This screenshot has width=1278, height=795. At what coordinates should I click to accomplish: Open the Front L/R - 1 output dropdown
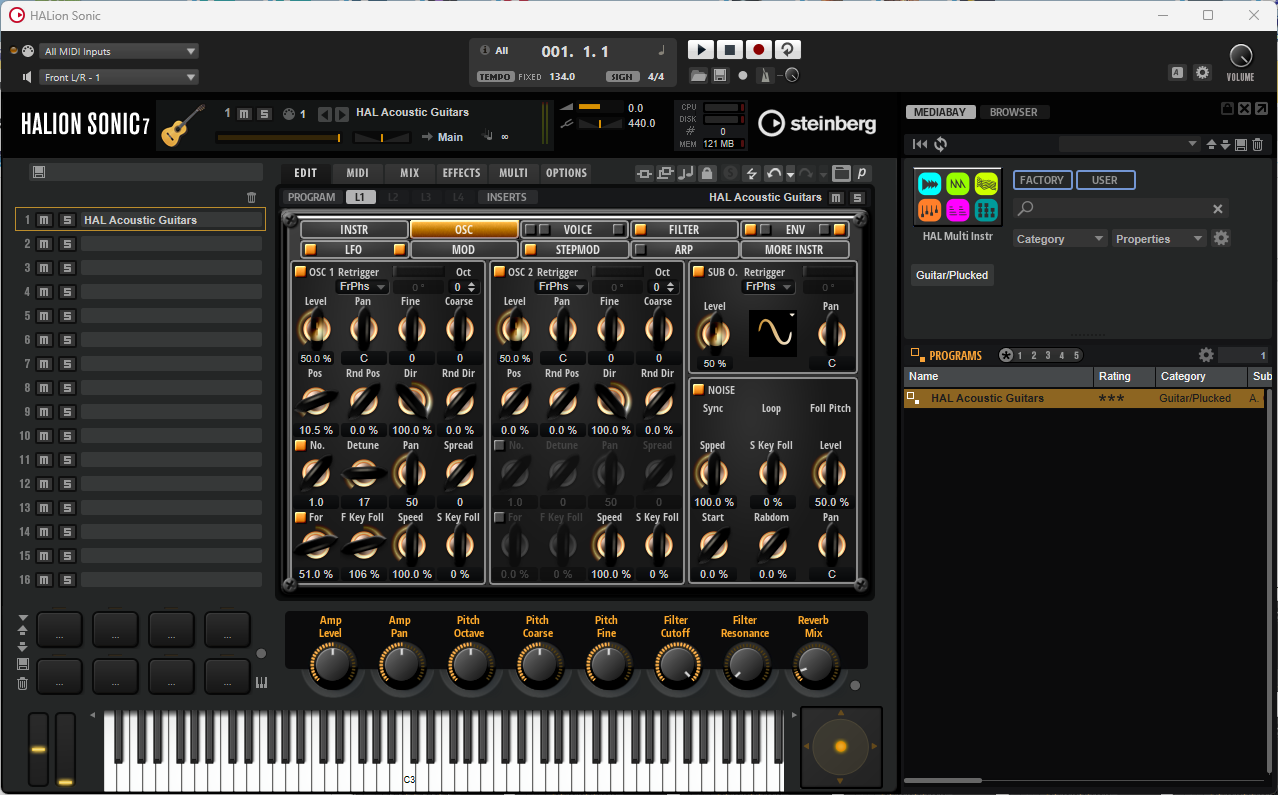coord(120,77)
